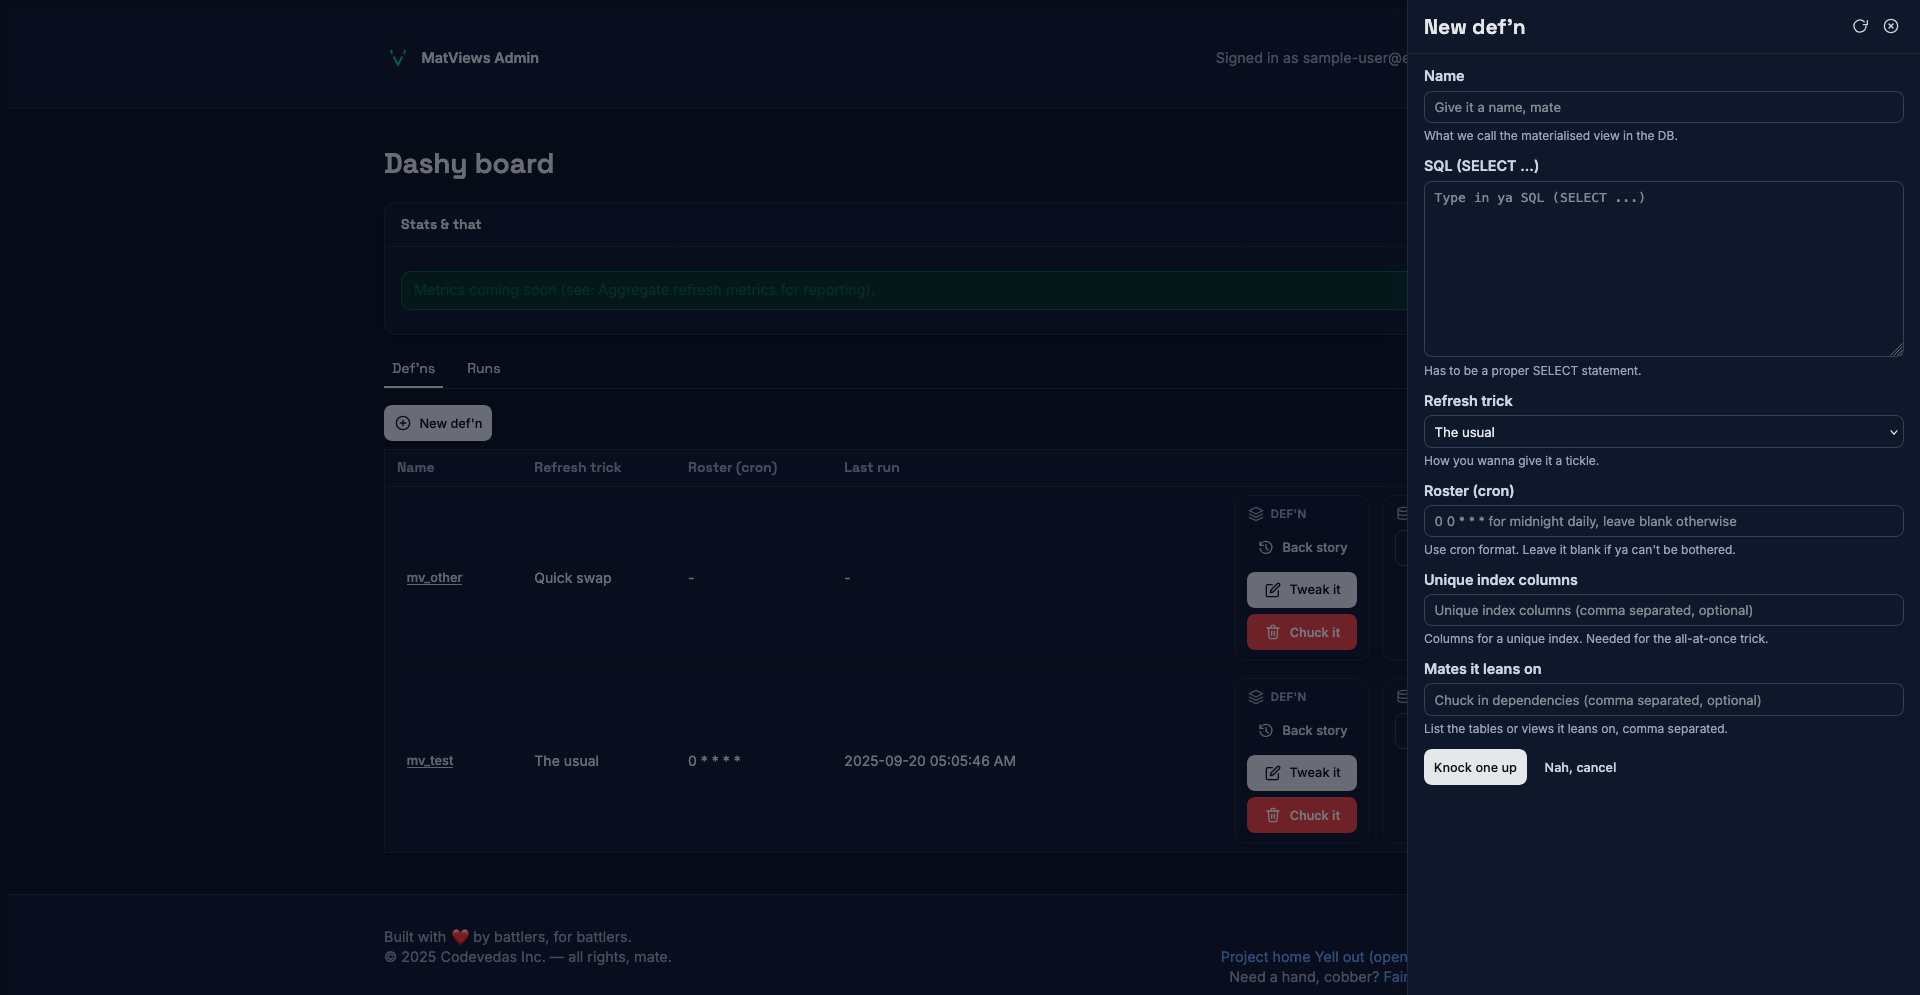Click into the SQL SELECT textarea
Viewport: 1920px width, 995px height.
[x=1662, y=268]
